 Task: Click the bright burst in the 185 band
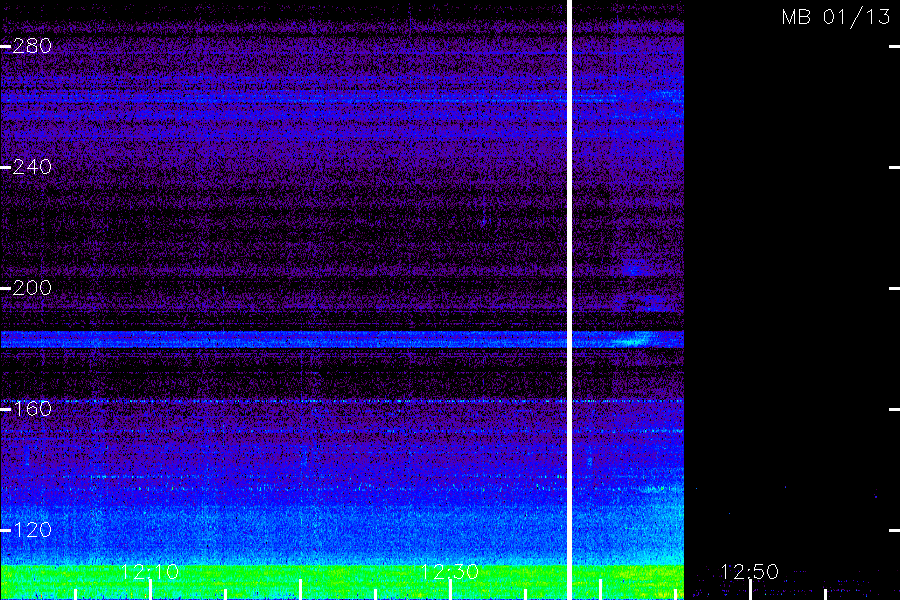pos(634,340)
